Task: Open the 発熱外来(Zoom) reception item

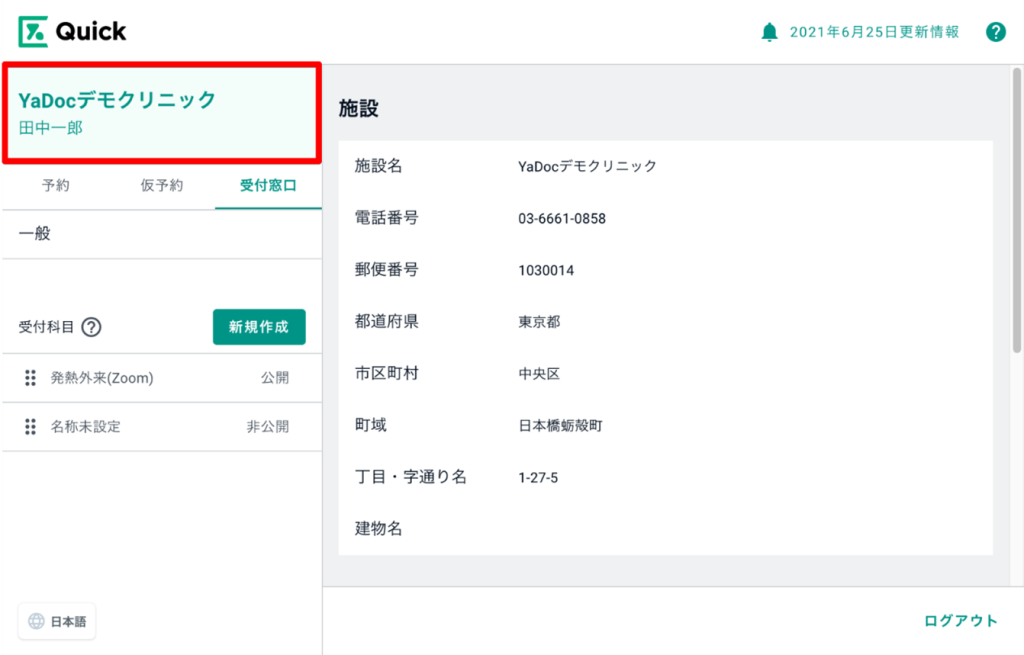Action: [102, 378]
